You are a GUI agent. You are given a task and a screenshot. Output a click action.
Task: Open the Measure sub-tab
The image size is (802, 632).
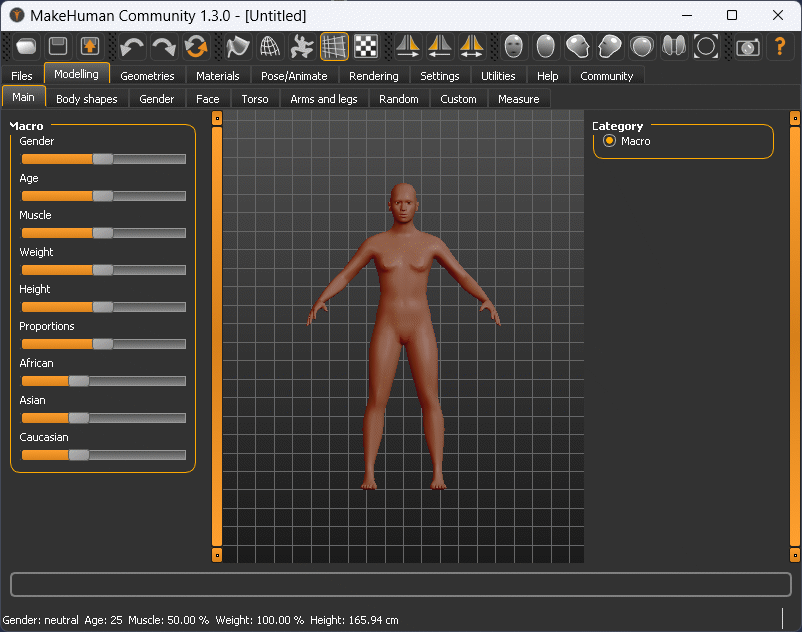[x=519, y=99]
